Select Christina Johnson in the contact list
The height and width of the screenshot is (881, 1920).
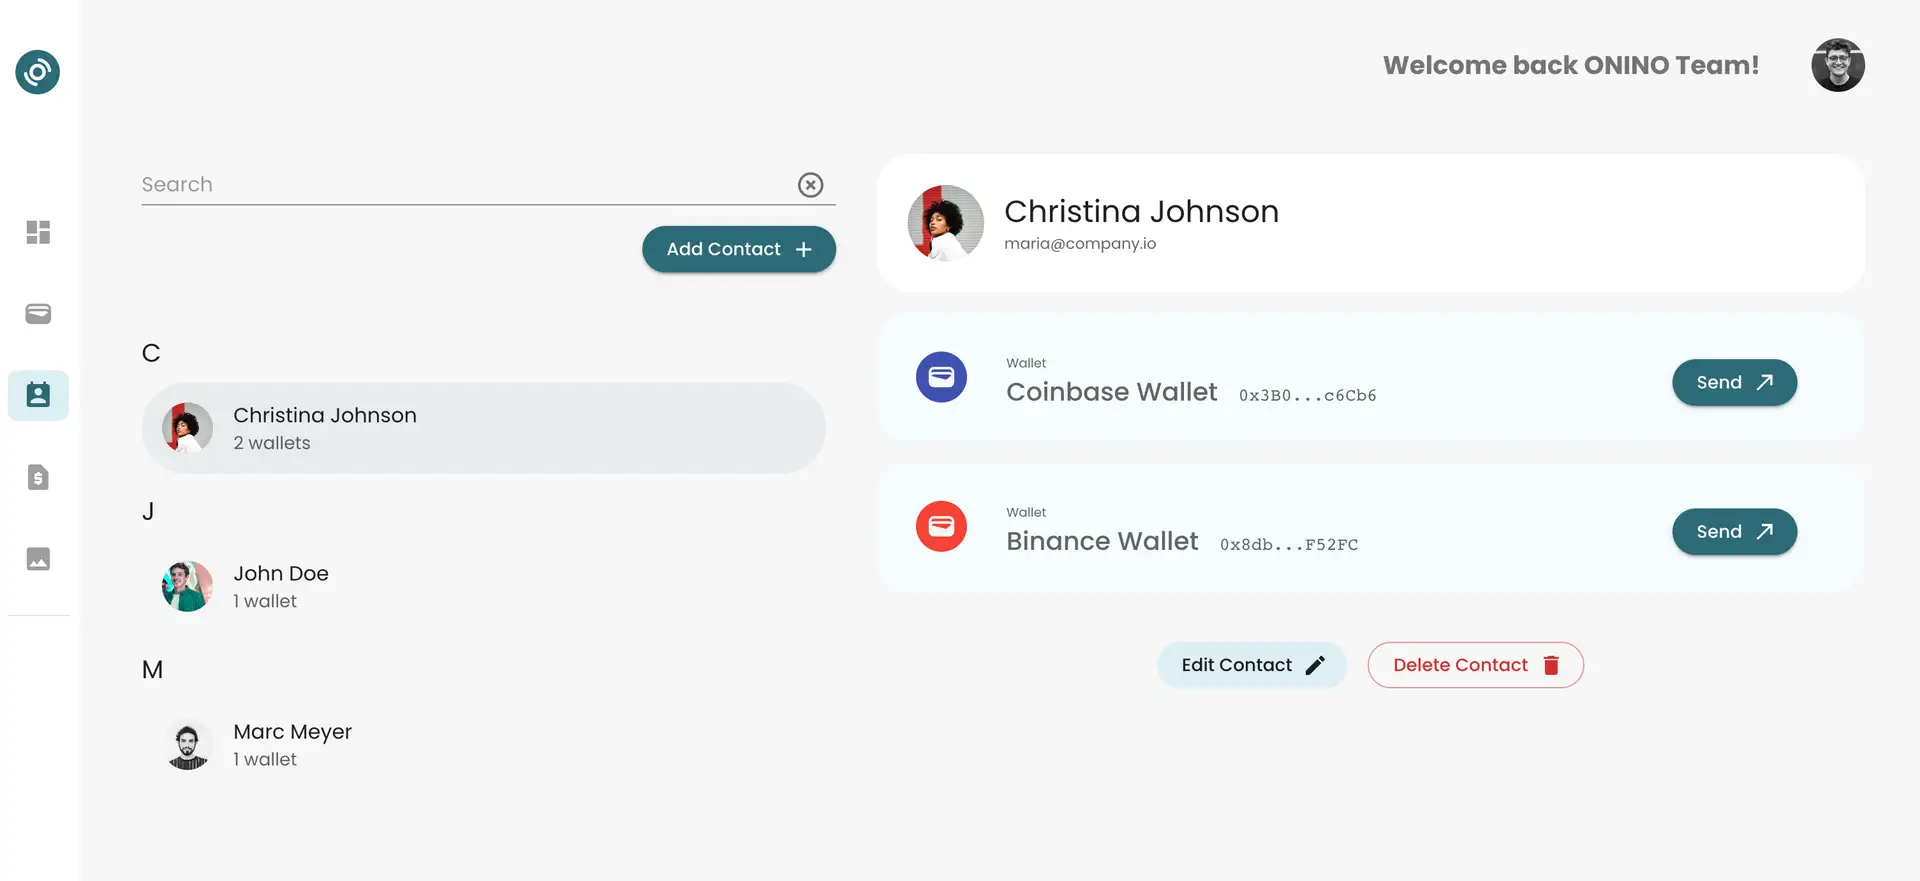tap(484, 428)
